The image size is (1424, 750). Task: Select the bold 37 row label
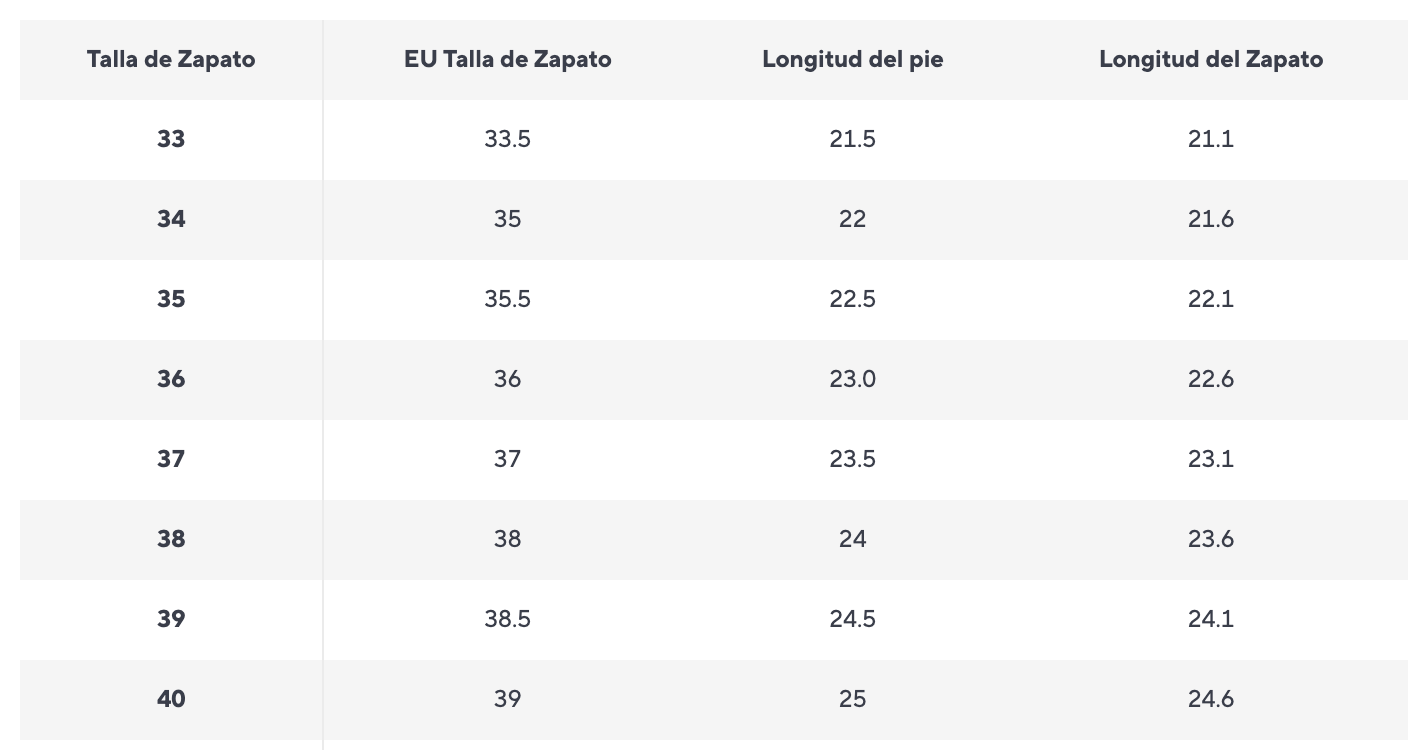171,459
